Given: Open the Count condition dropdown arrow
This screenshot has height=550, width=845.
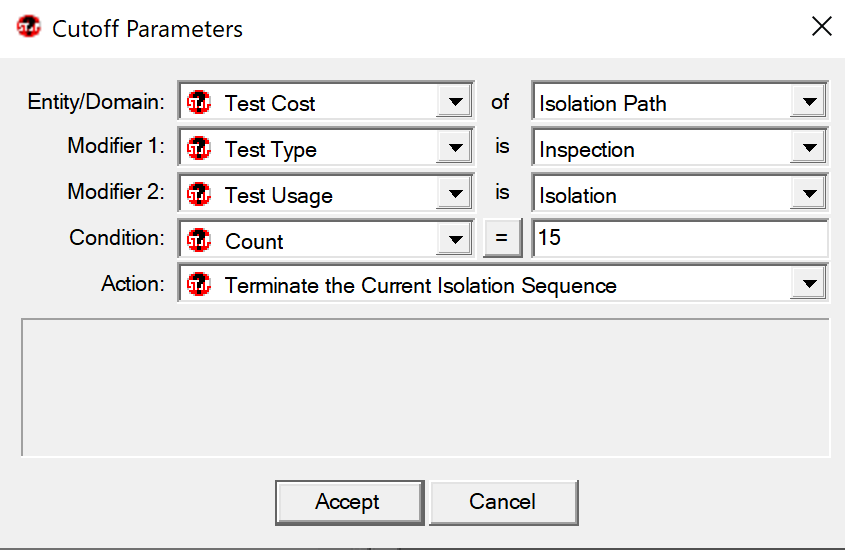Looking at the screenshot, I should tap(455, 240).
